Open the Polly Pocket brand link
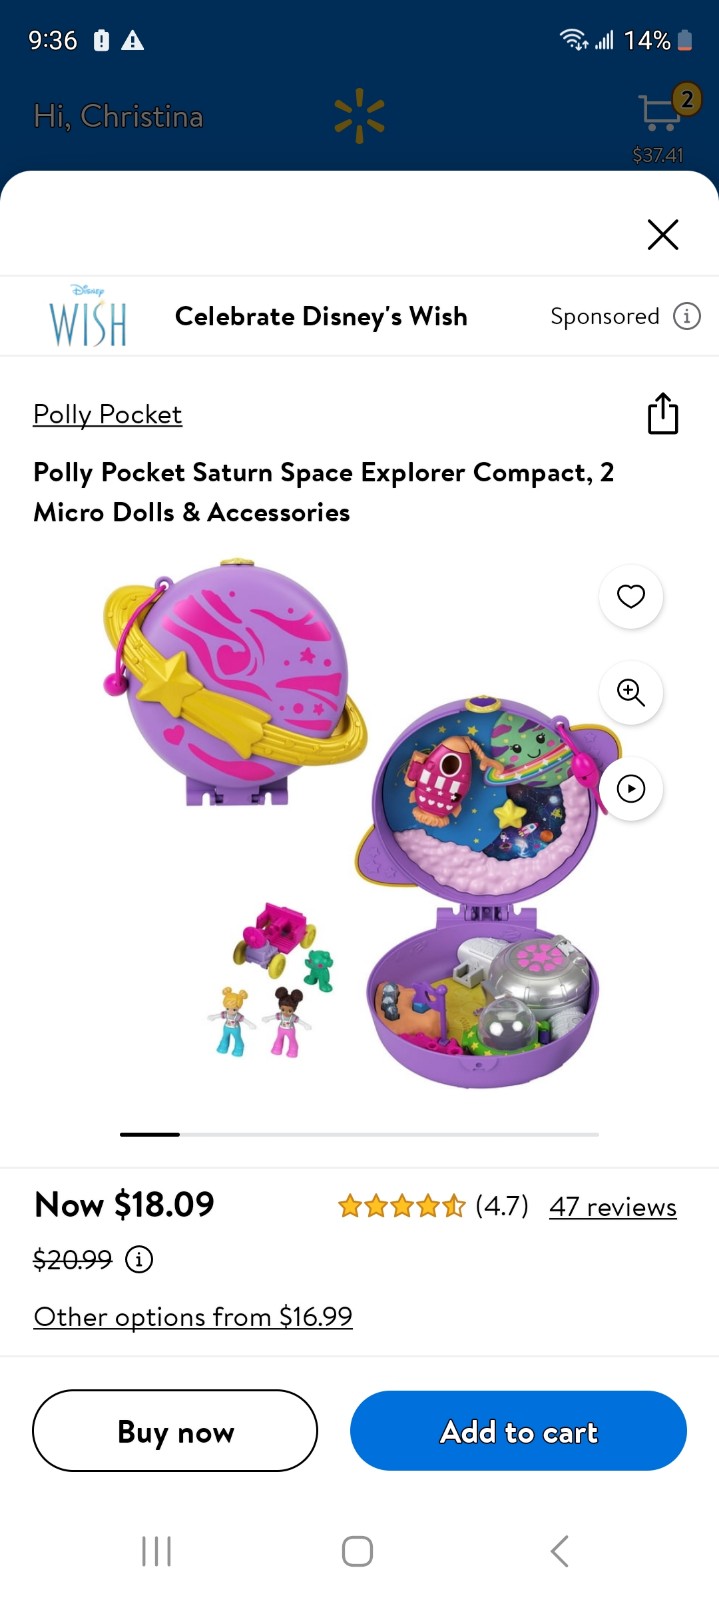 107,414
